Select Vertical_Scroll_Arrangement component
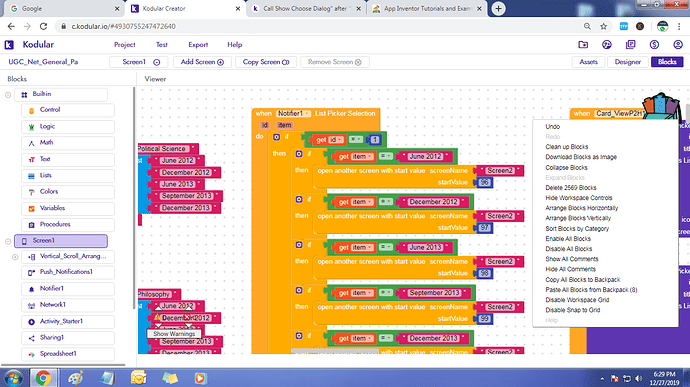Screen dimensions: 690x387 coord(68,256)
